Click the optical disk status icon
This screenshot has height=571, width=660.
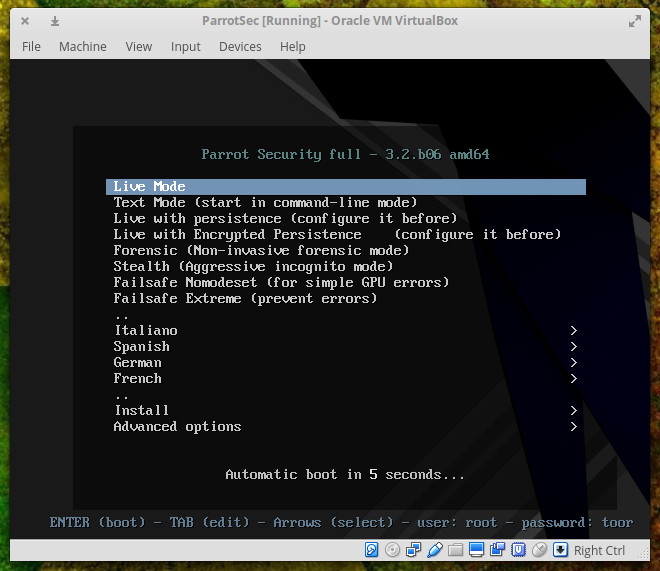[392, 550]
